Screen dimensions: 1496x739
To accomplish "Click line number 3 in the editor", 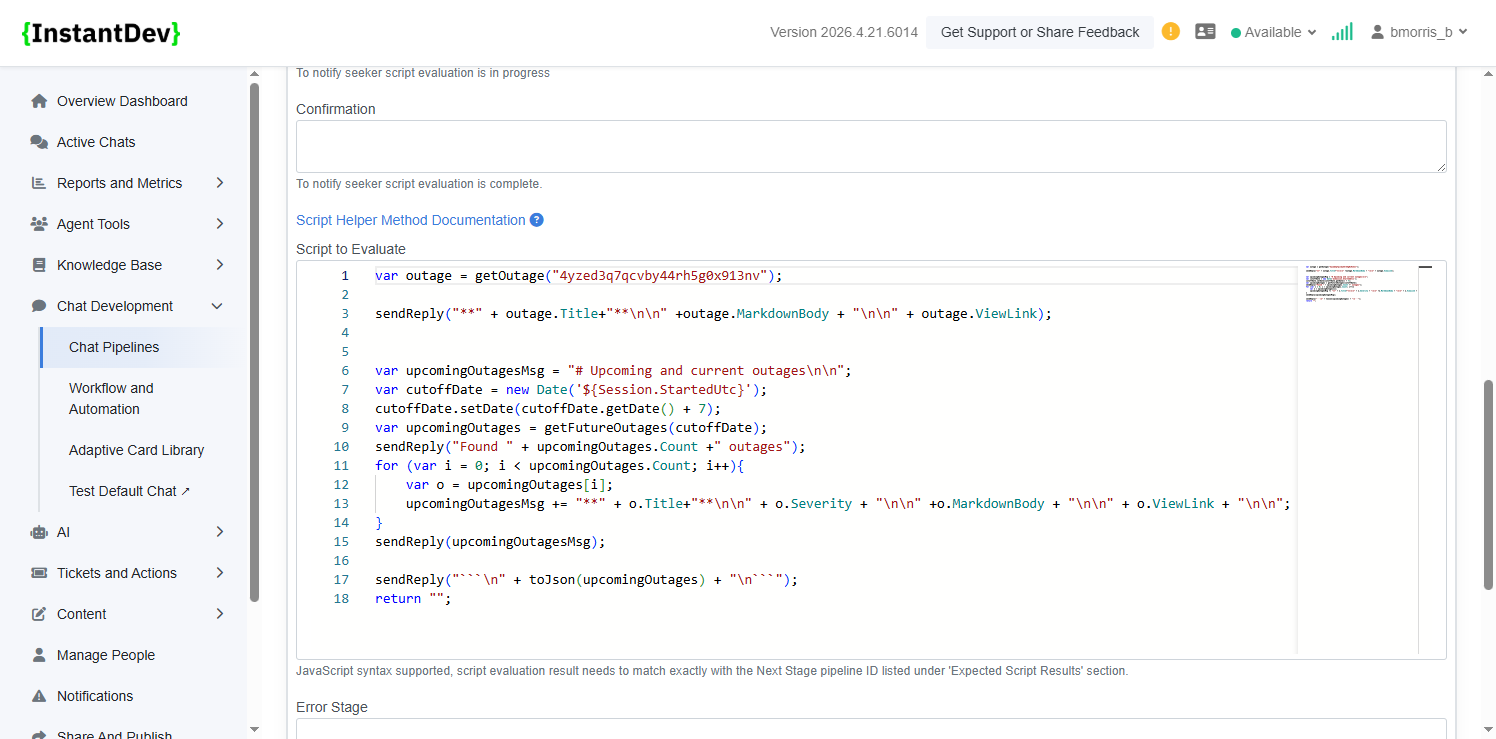I will click(344, 314).
